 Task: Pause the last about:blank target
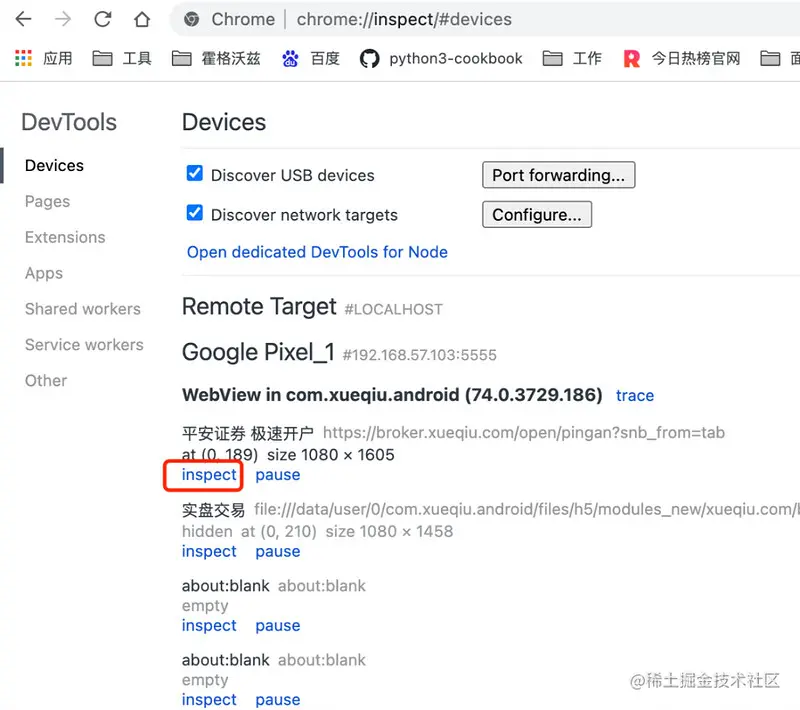[x=278, y=700]
